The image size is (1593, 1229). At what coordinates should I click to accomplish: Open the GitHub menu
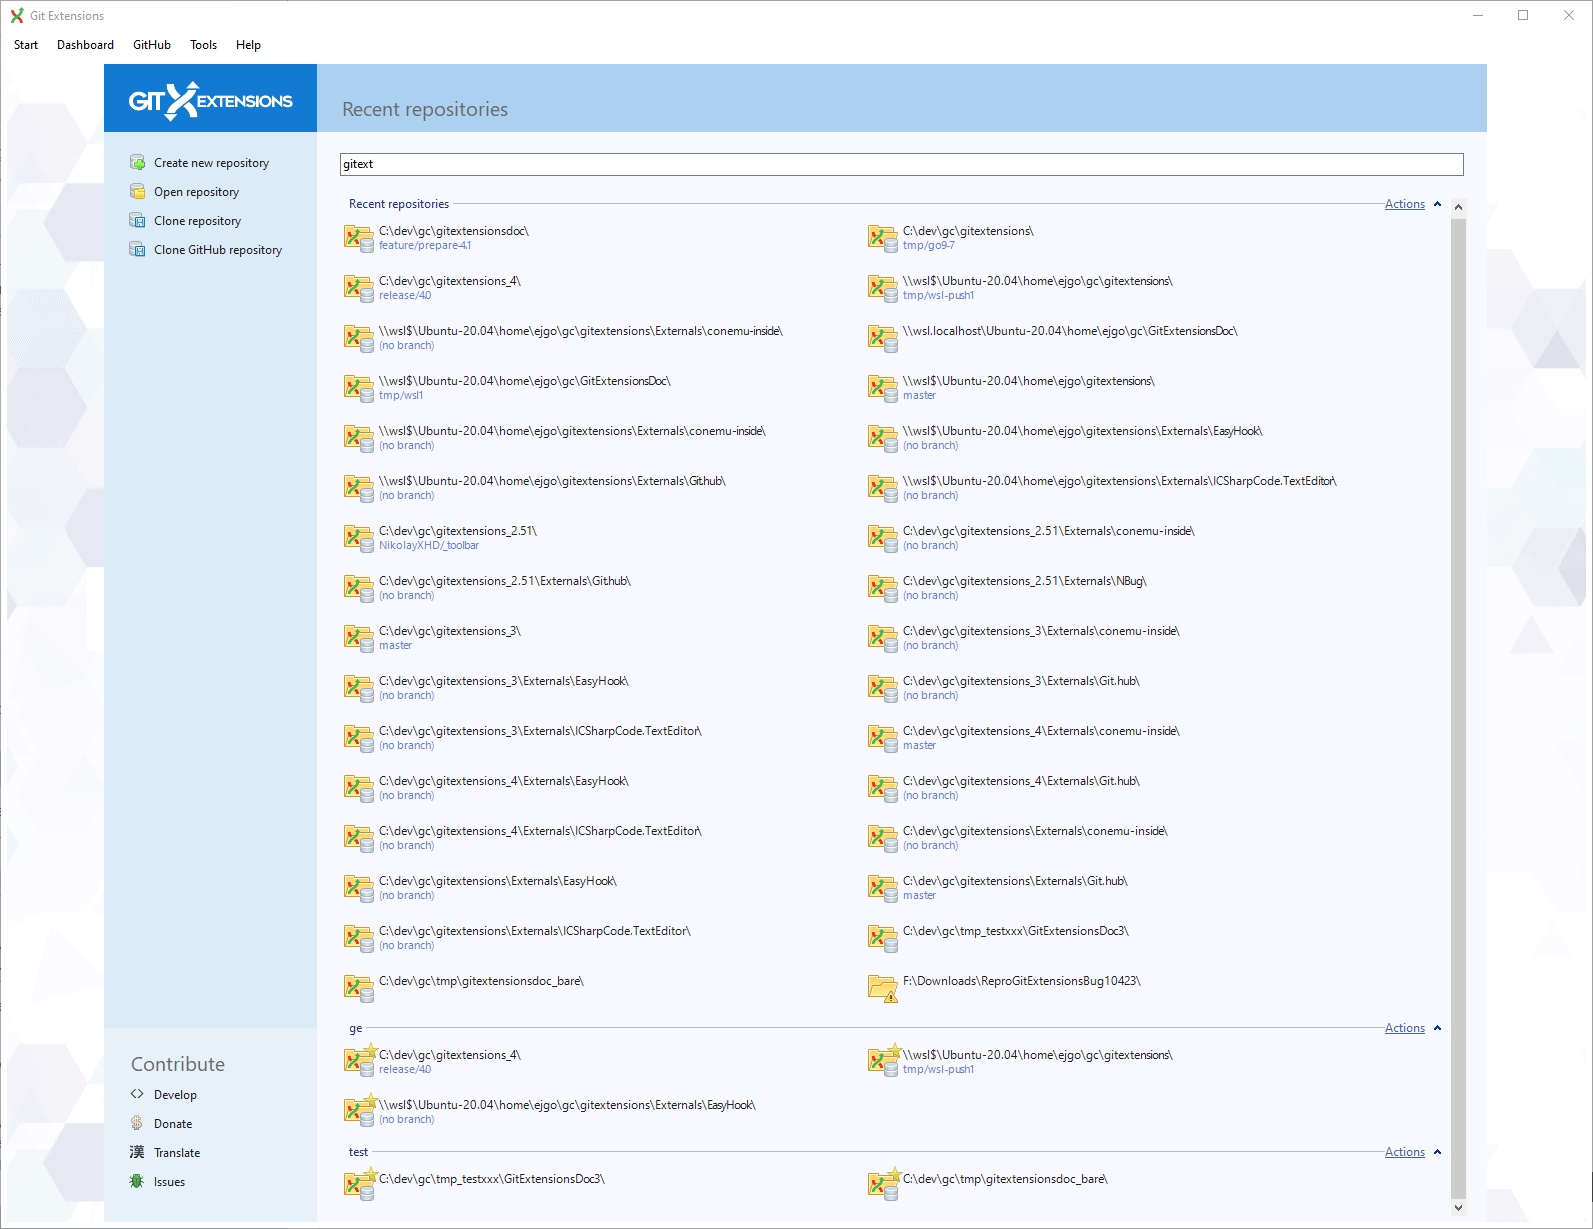pos(152,45)
